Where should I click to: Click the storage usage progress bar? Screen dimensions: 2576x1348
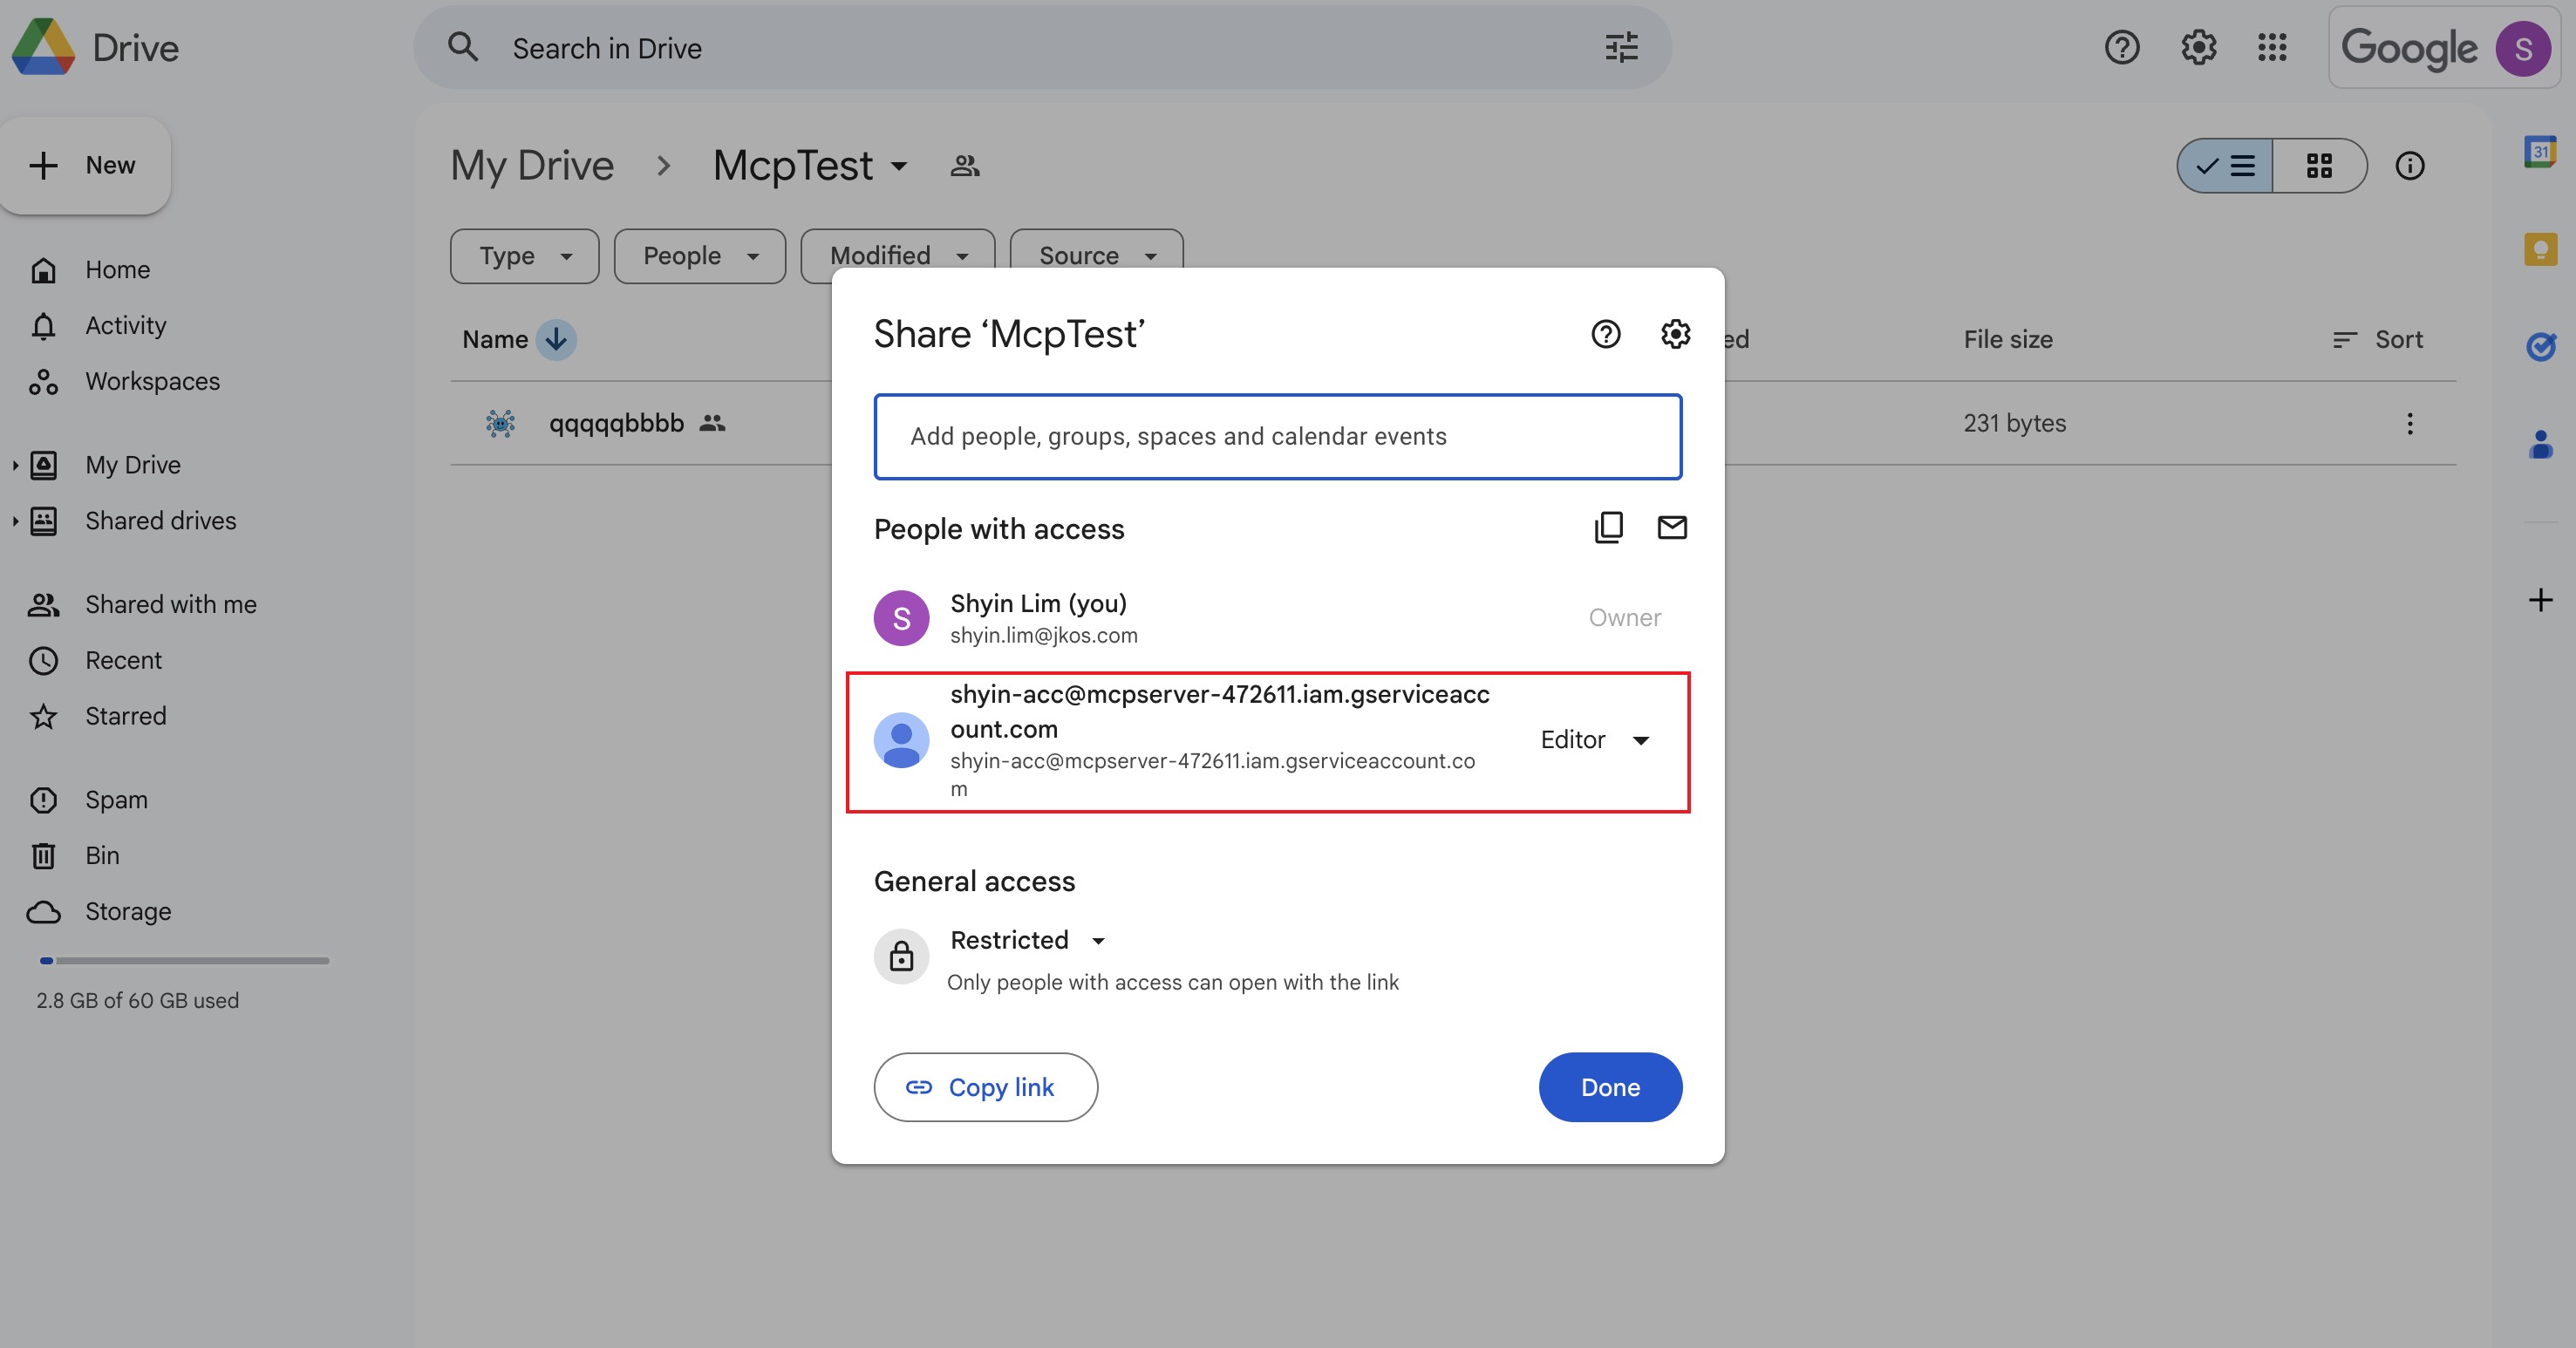(185, 960)
